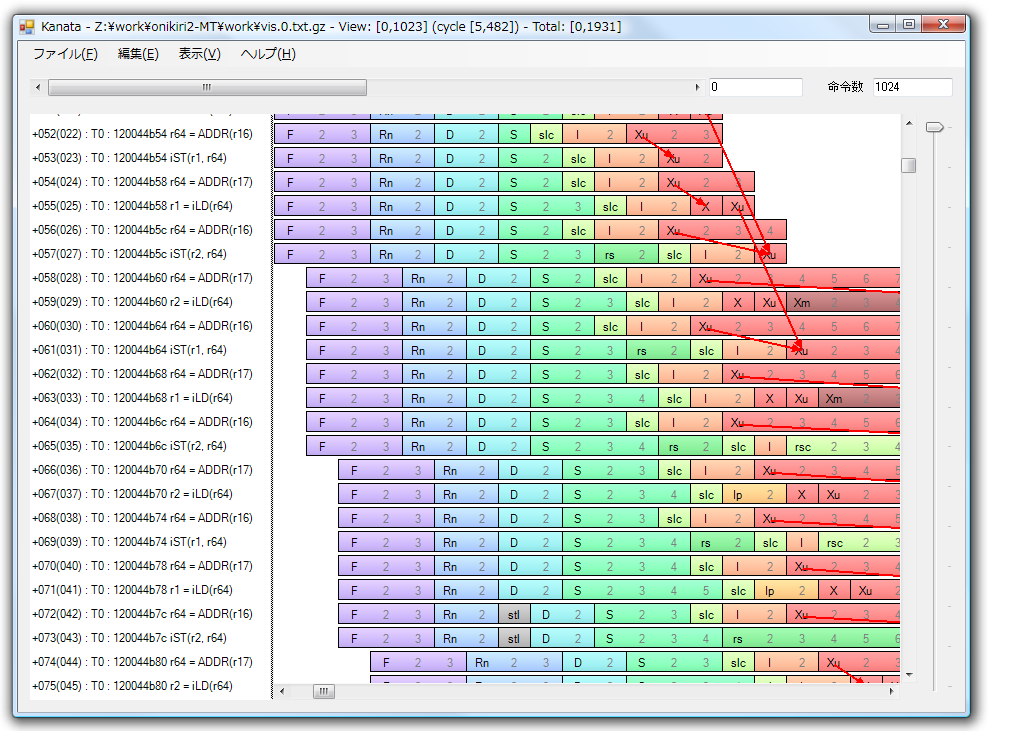Click down arrow of vertical scrollbar
Viewport: 1011px width, 735px height.
click(908, 674)
